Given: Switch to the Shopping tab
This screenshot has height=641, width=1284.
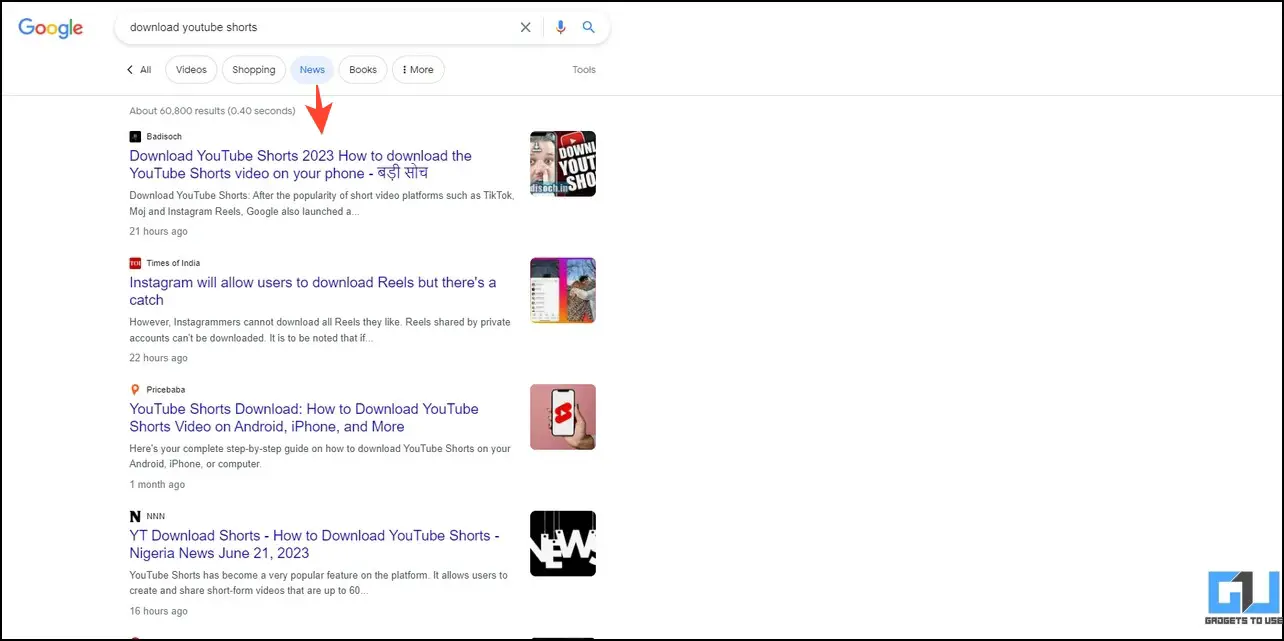Looking at the screenshot, I should 254,70.
